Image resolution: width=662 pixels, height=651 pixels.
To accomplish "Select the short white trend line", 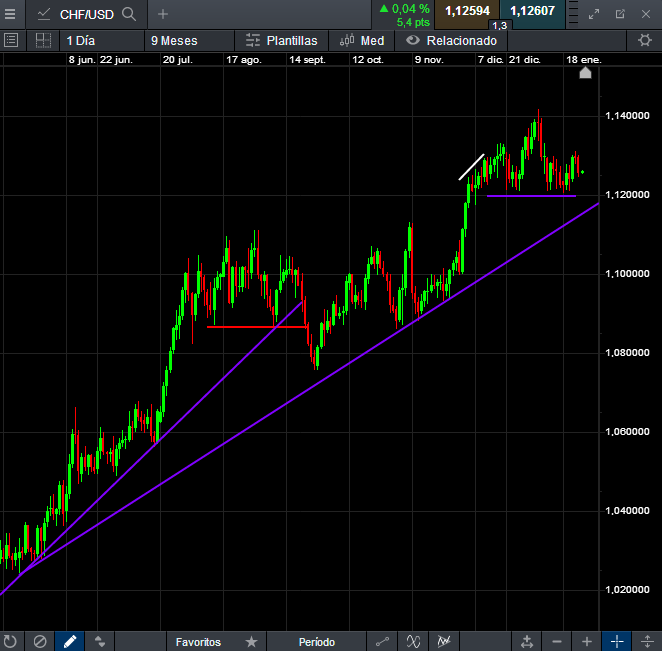I will tap(471, 167).
